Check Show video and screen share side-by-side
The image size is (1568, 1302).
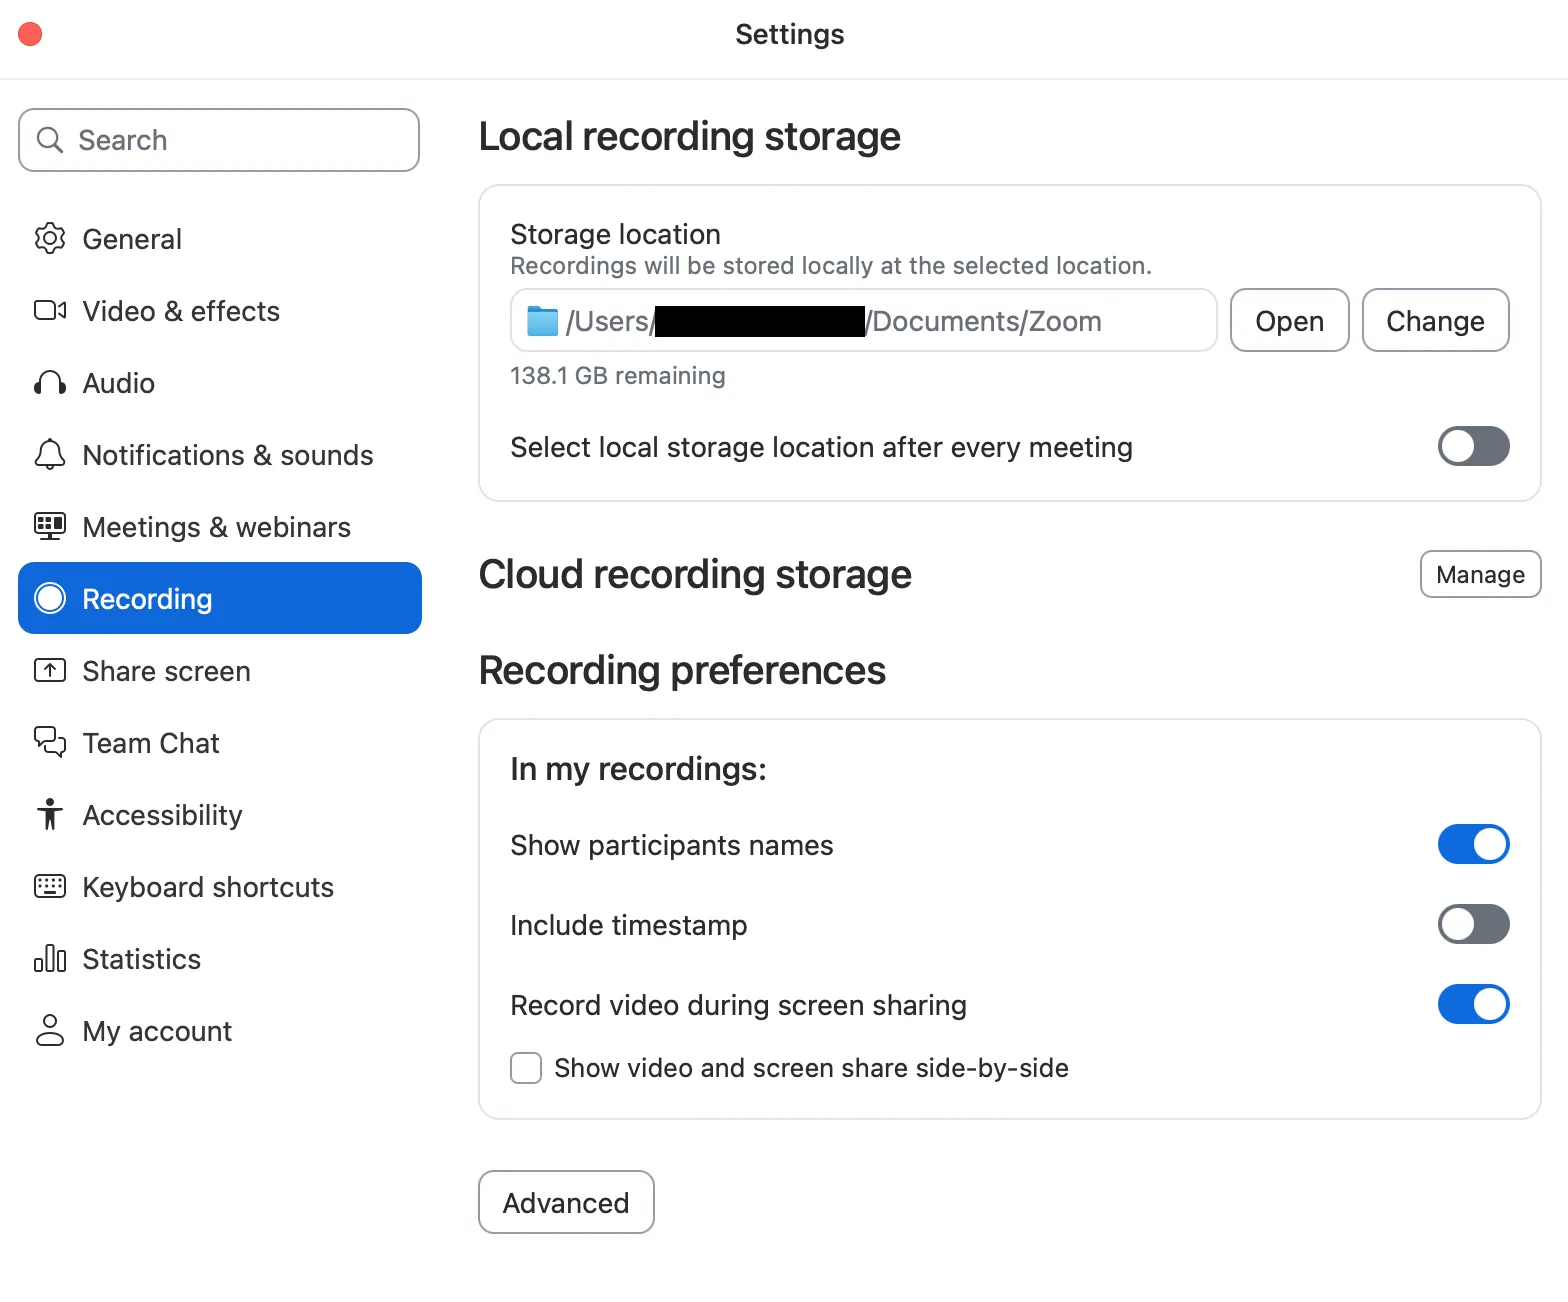[526, 1068]
